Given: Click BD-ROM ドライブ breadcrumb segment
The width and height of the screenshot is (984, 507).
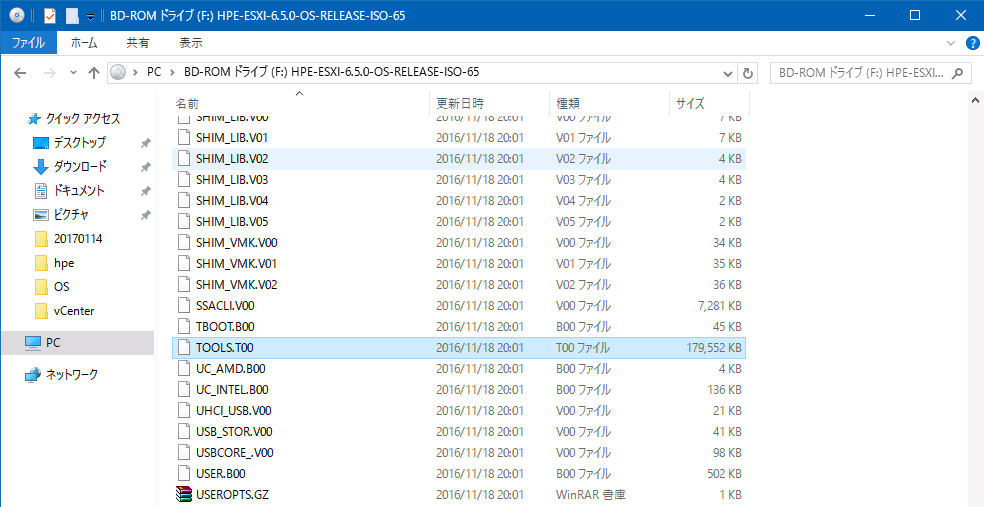Looking at the screenshot, I should (331, 72).
